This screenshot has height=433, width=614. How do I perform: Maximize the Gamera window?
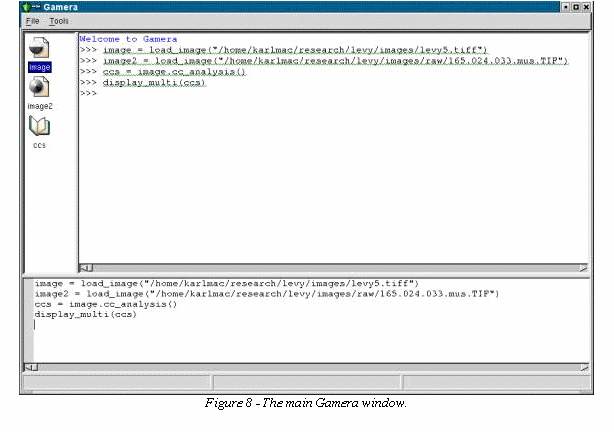click(x=576, y=7)
